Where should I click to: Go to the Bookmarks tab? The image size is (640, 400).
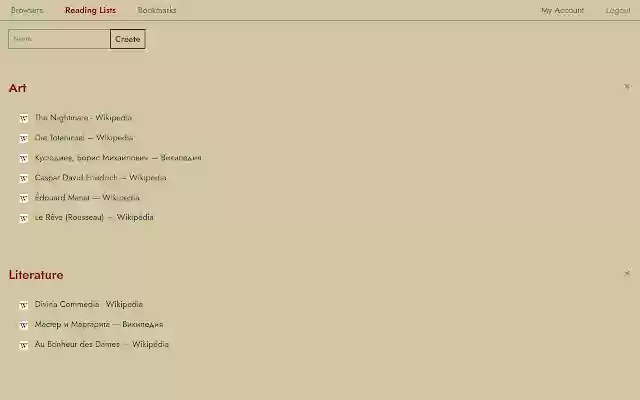coord(157,10)
